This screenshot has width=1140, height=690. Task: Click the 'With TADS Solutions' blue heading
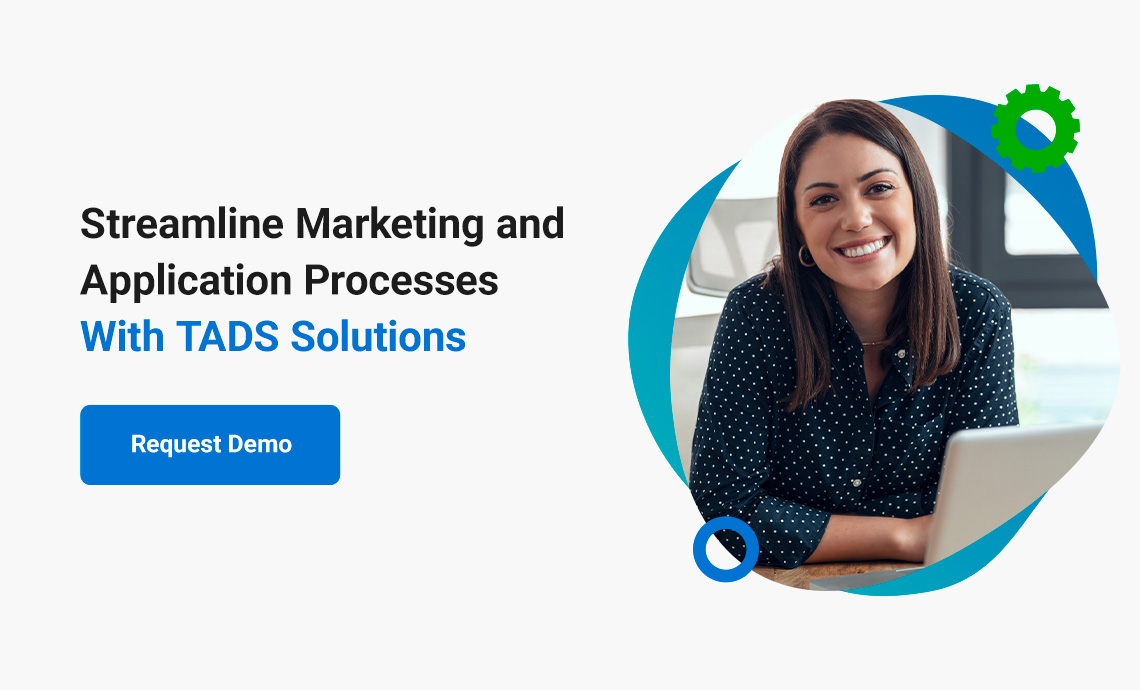[273, 337]
